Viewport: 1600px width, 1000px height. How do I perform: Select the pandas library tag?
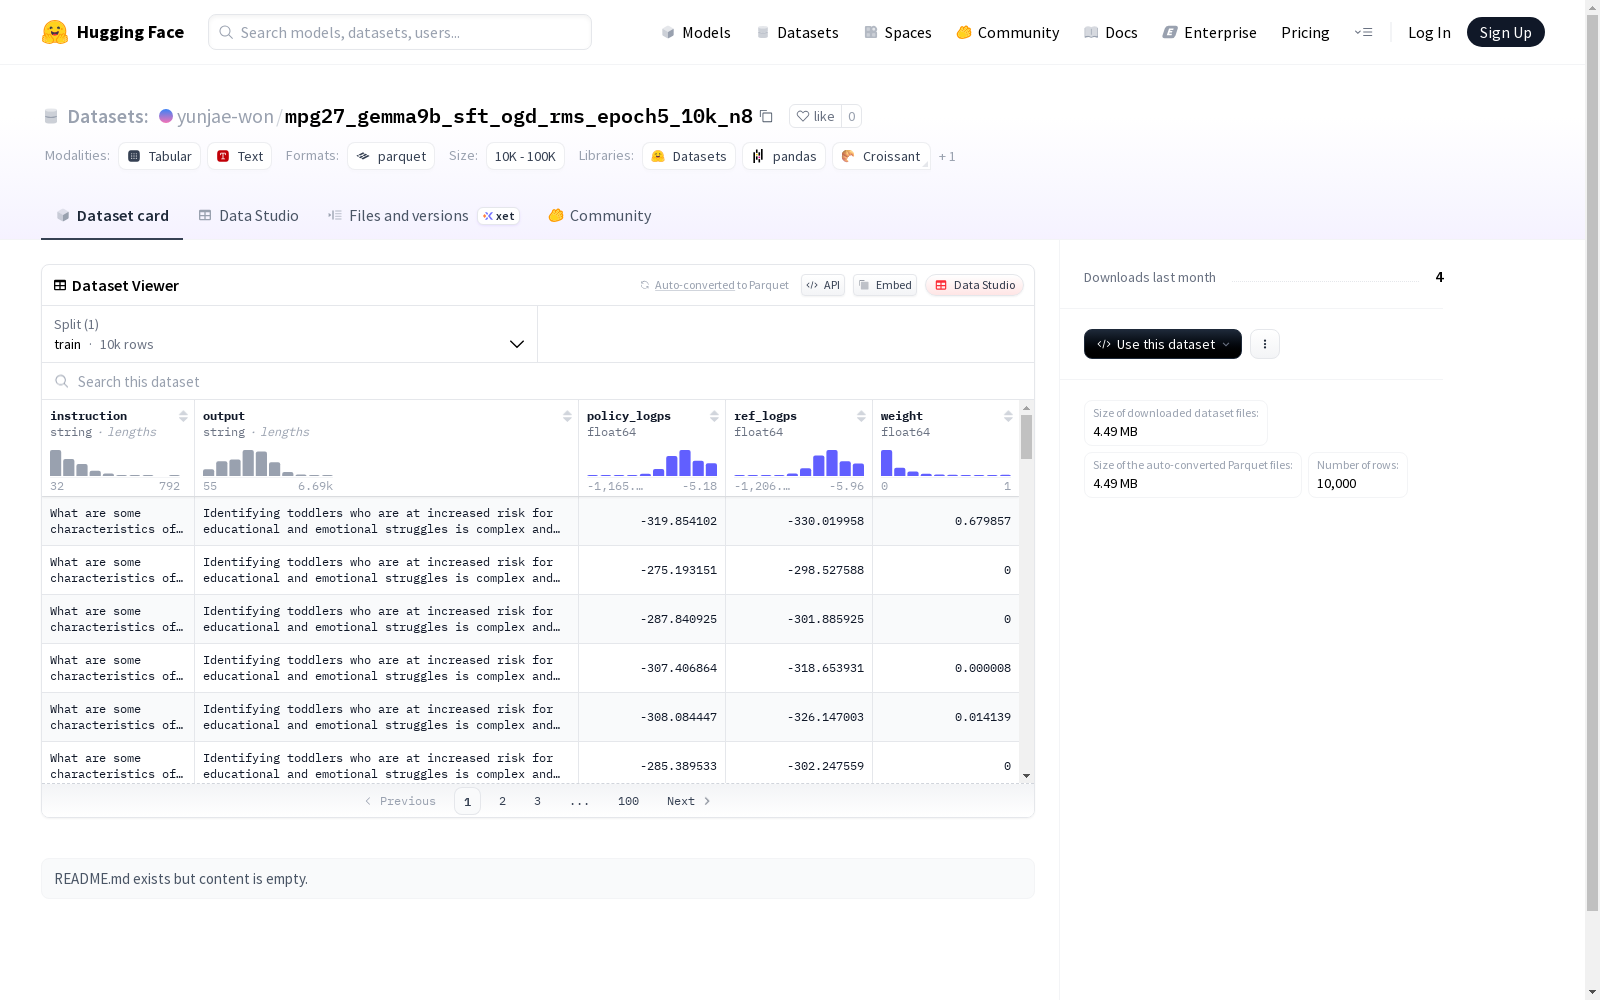point(784,156)
